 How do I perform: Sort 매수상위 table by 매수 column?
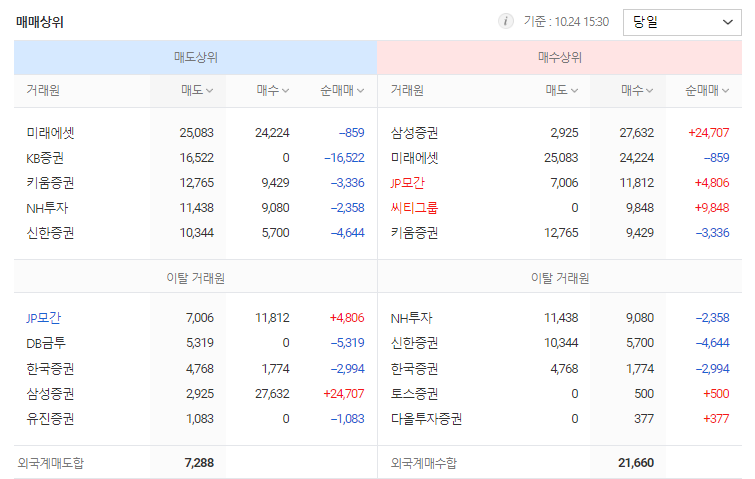click(x=637, y=90)
